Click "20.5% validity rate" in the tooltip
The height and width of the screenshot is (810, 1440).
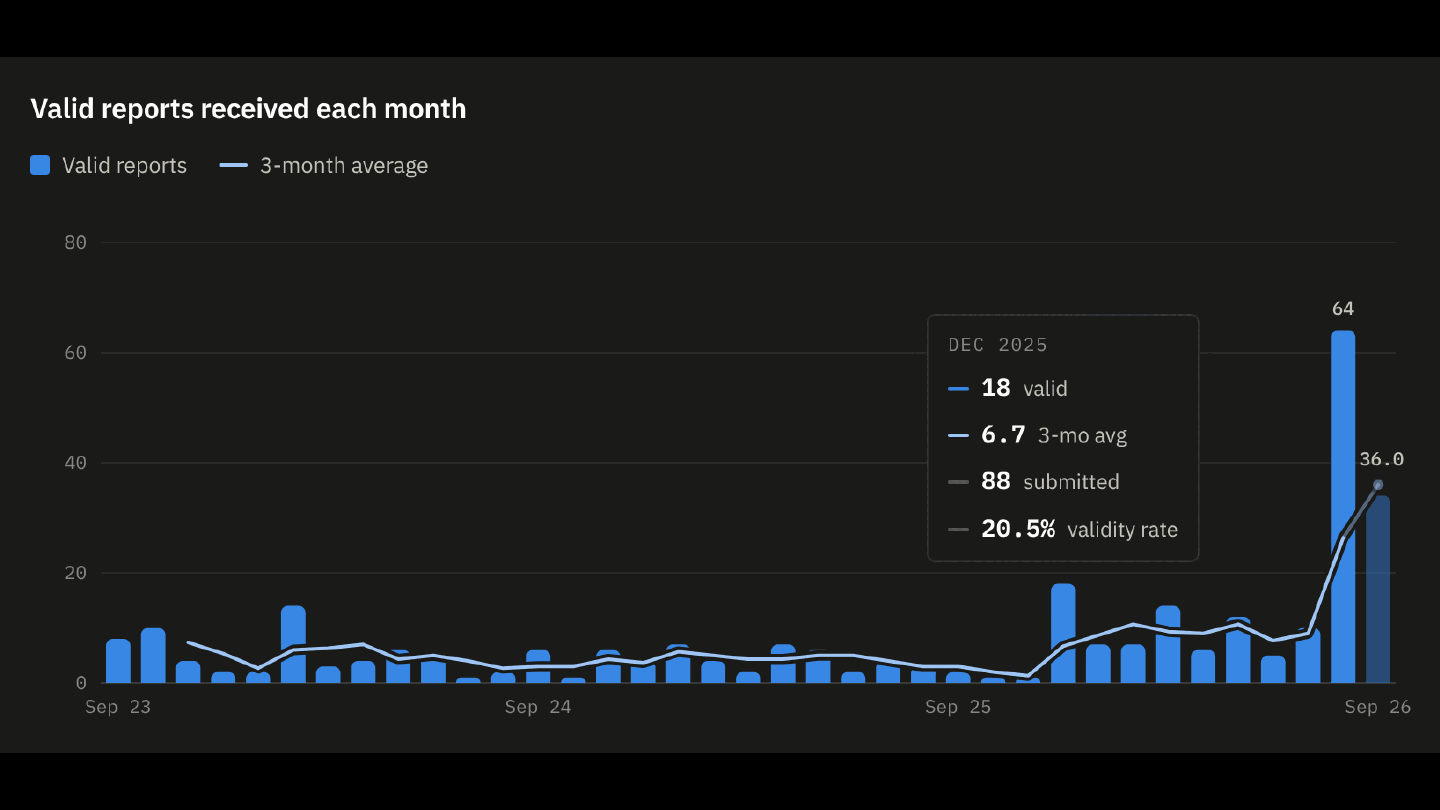click(1080, 529)
